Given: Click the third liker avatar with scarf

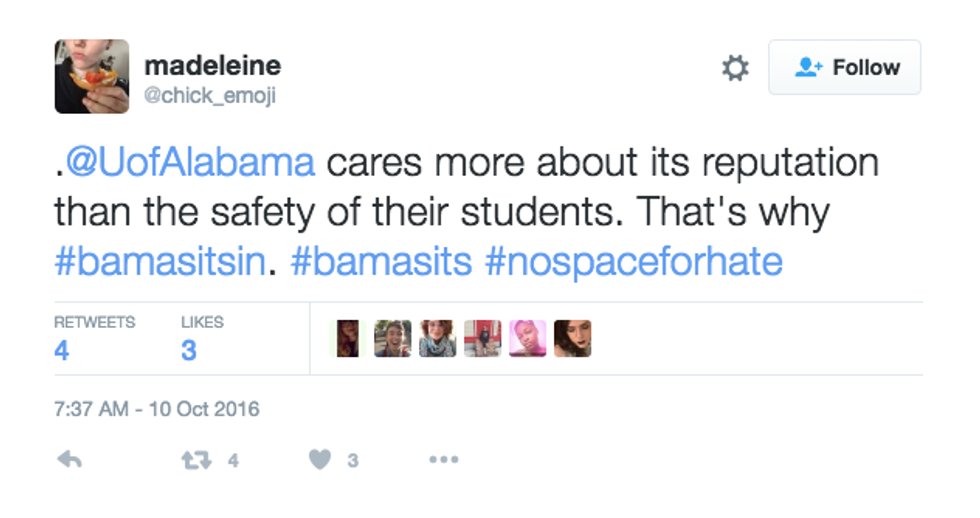Looking at the screenshot, I should tap(438, 339).
